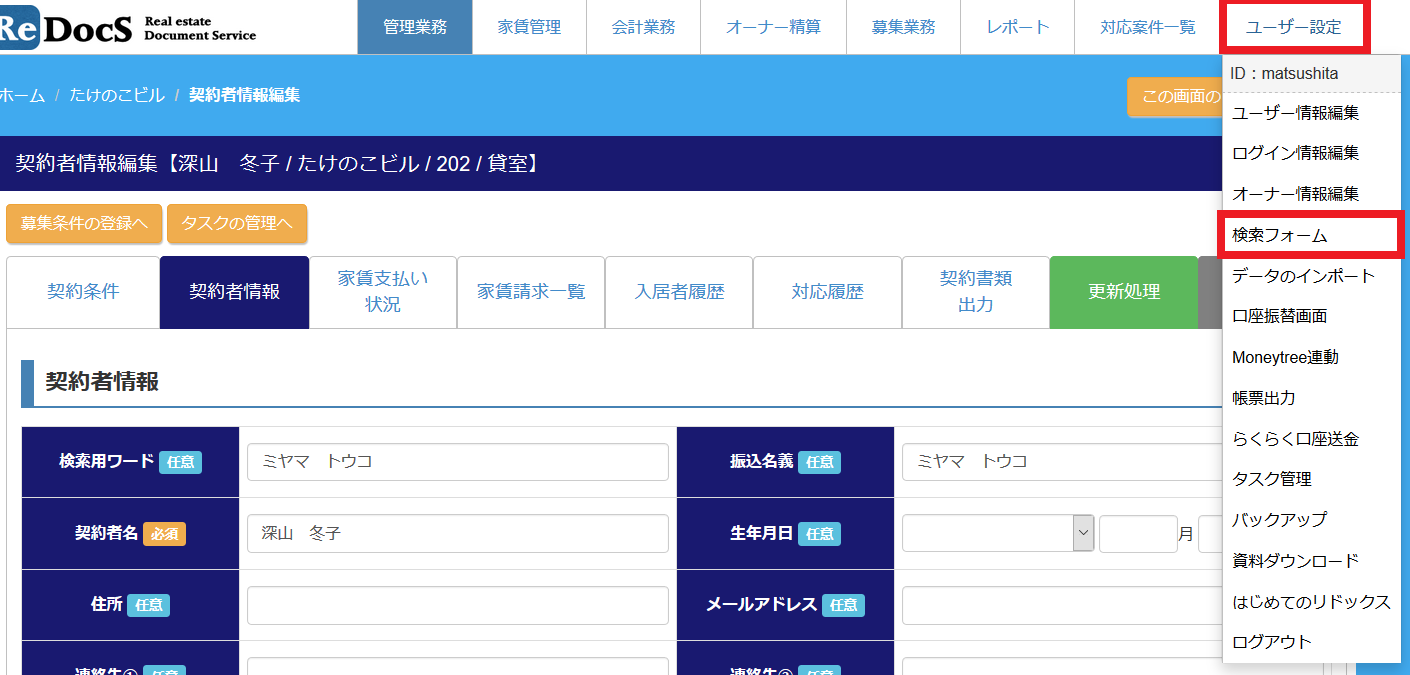Focus the 住所 input field
The width and height of the screenshot is (1410, 675).
(x=457, y=605)
